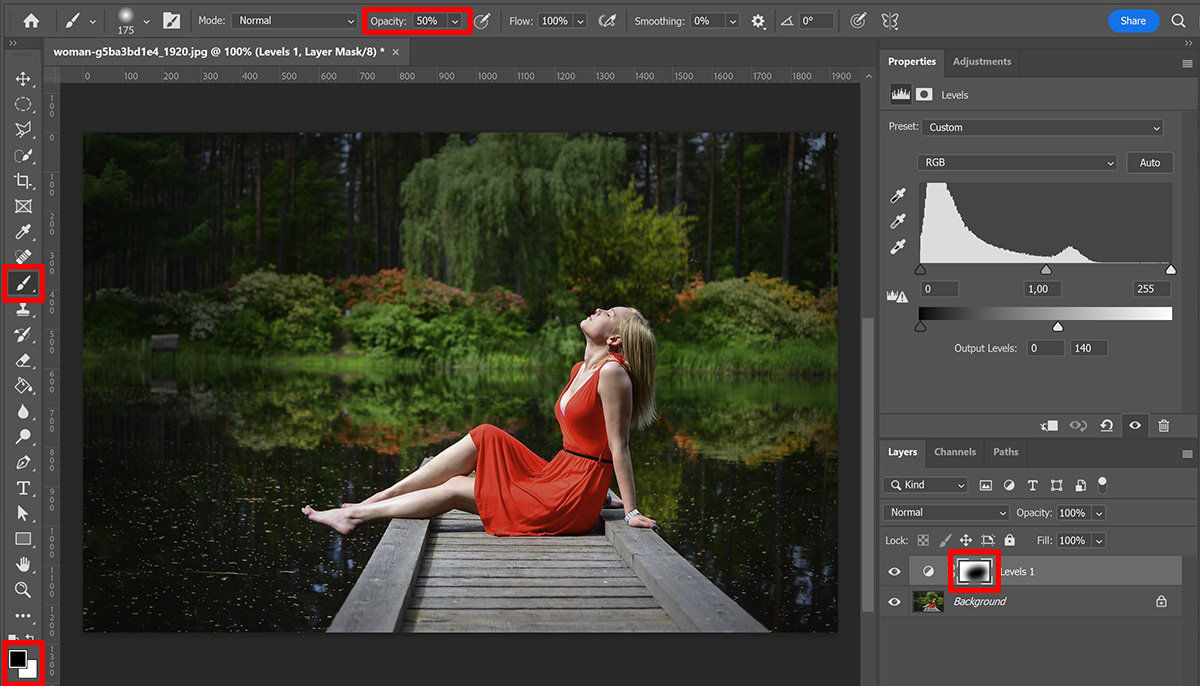This screenshot has width=1200, height=686.
Task: Hide the Background layer
Action: [x=895, y=601]
